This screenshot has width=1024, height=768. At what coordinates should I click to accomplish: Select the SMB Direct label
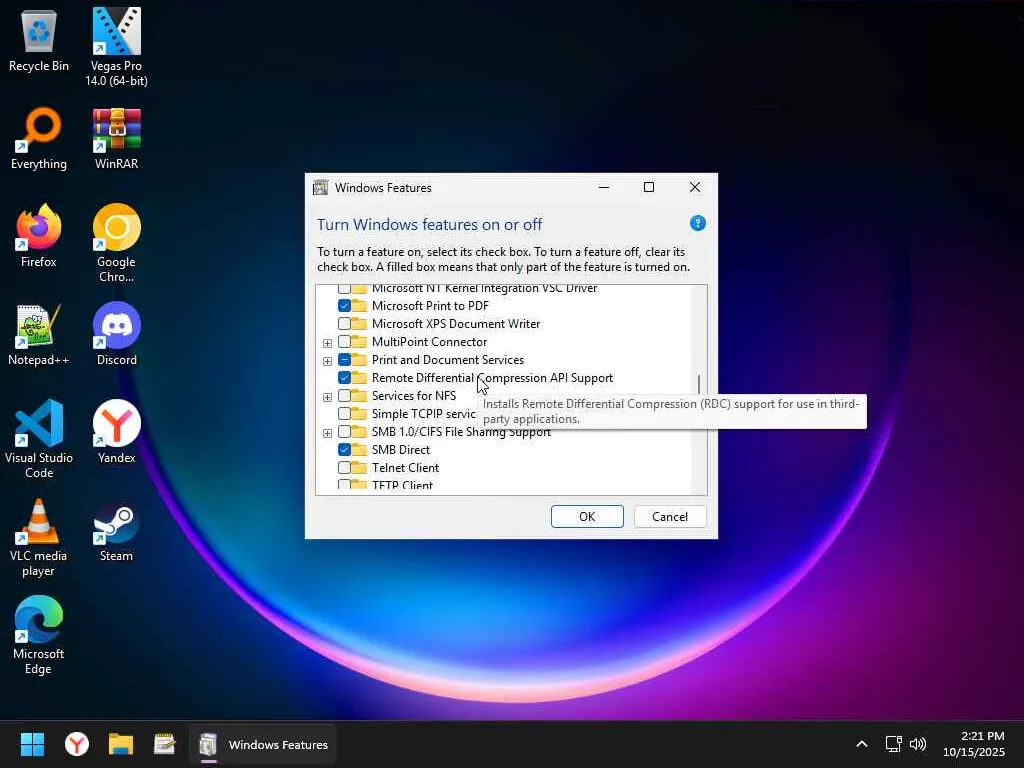(x=400, y=449)
